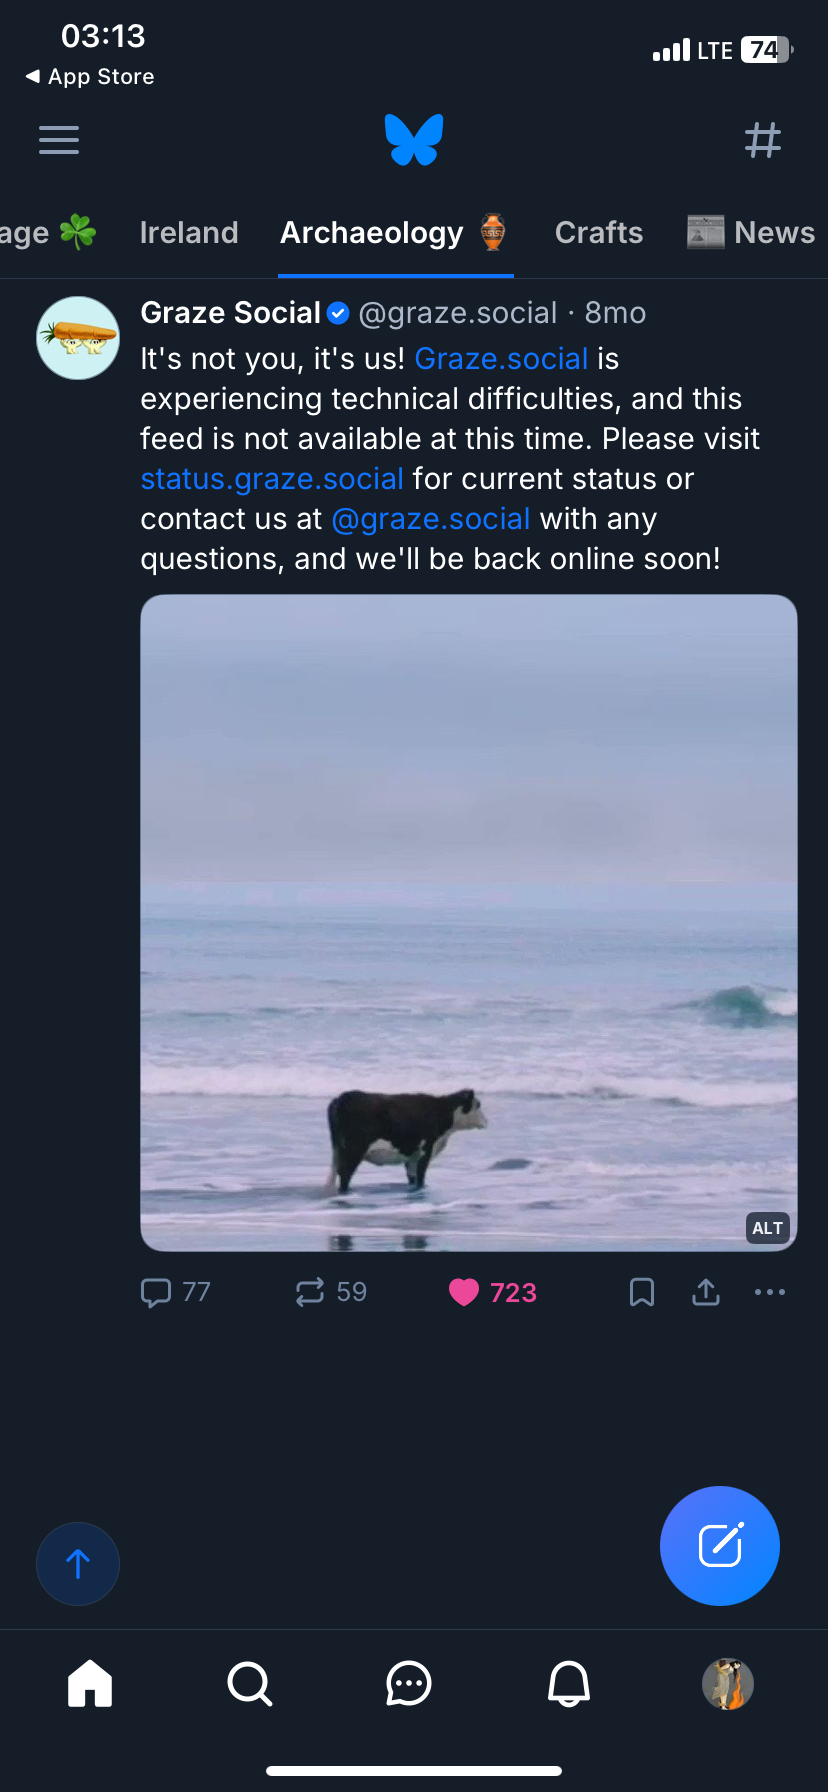
Task: View the cow on beach image
Action: point(468,922)
